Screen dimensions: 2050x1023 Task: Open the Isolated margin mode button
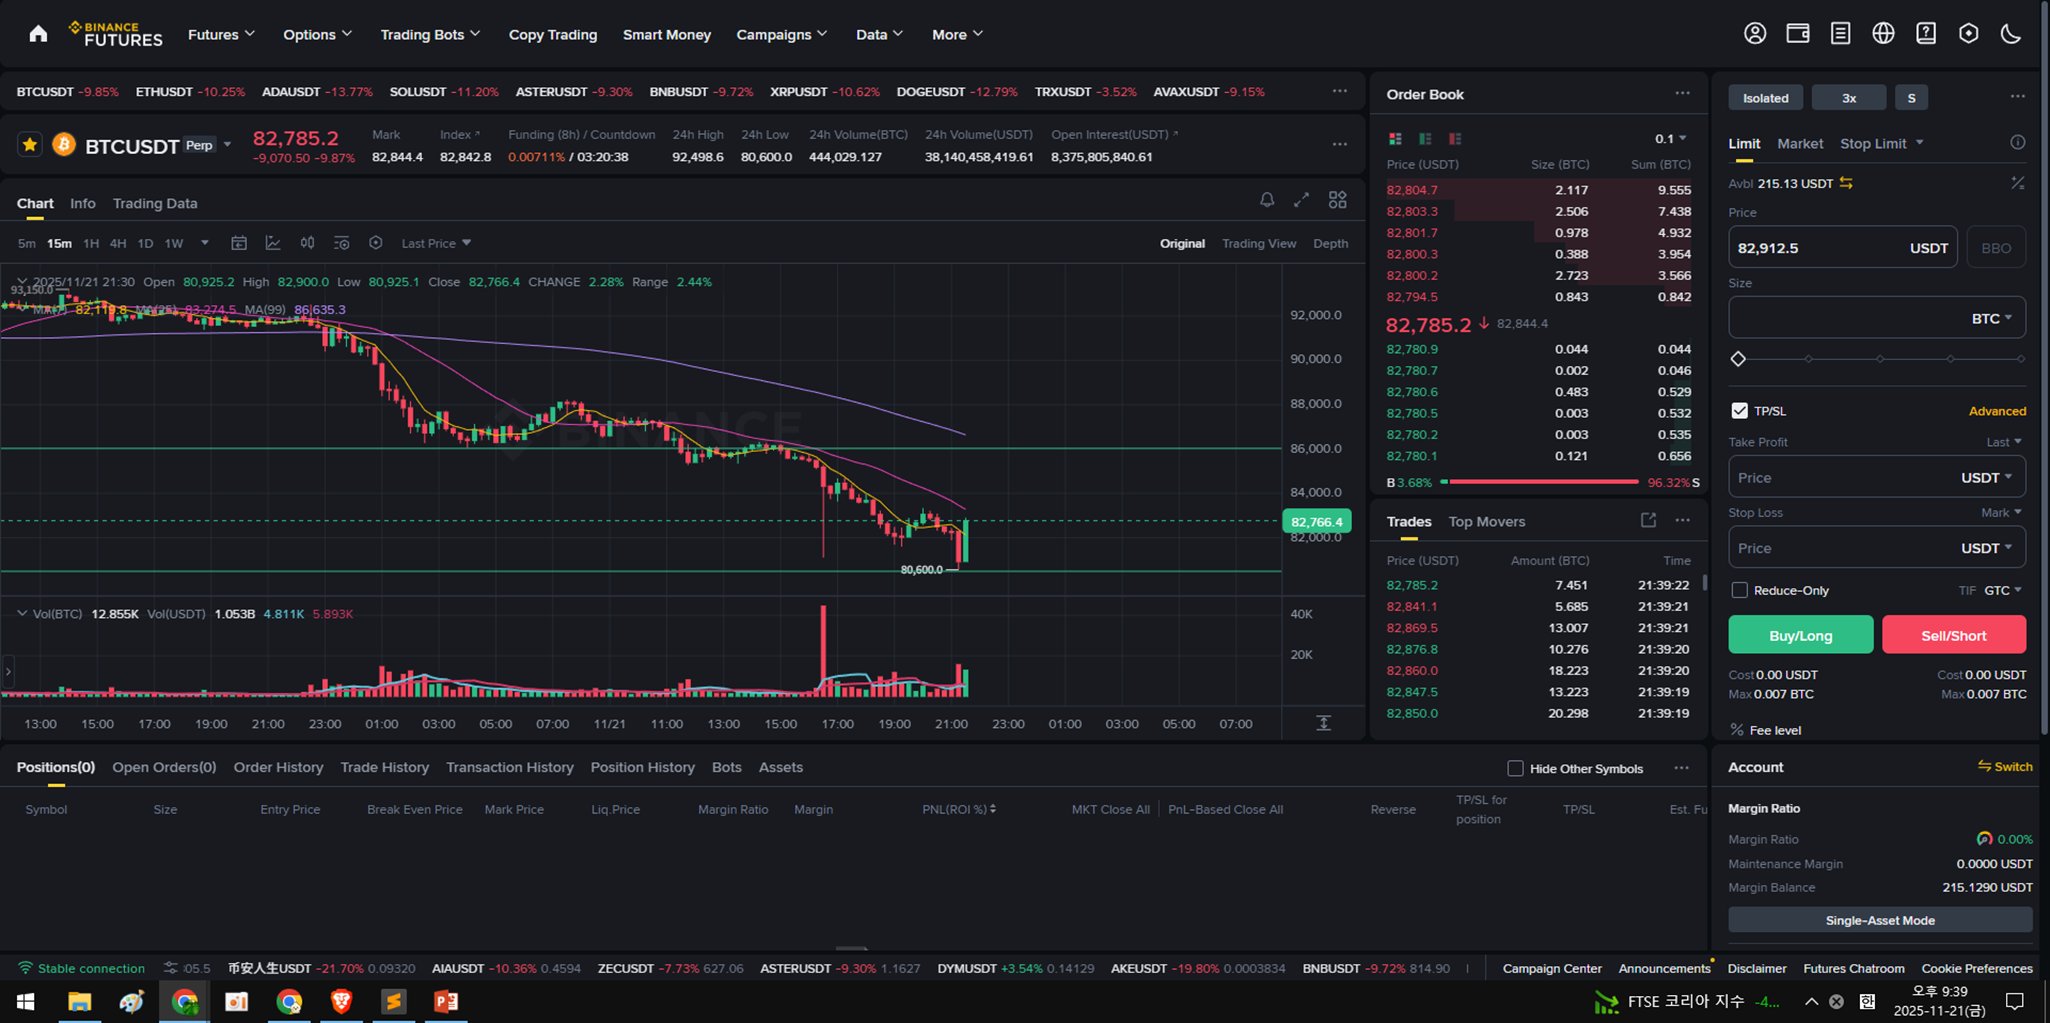point(1765,98)
